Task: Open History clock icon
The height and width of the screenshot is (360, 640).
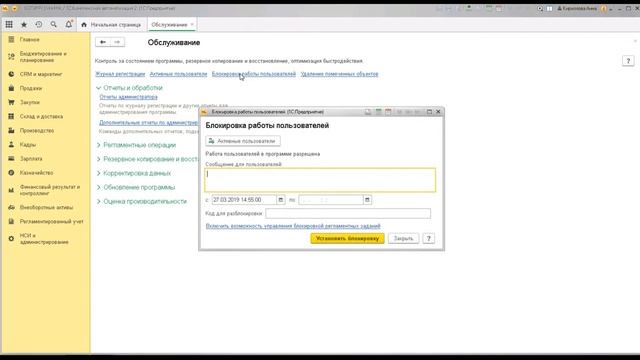Action: click(39, 24)
